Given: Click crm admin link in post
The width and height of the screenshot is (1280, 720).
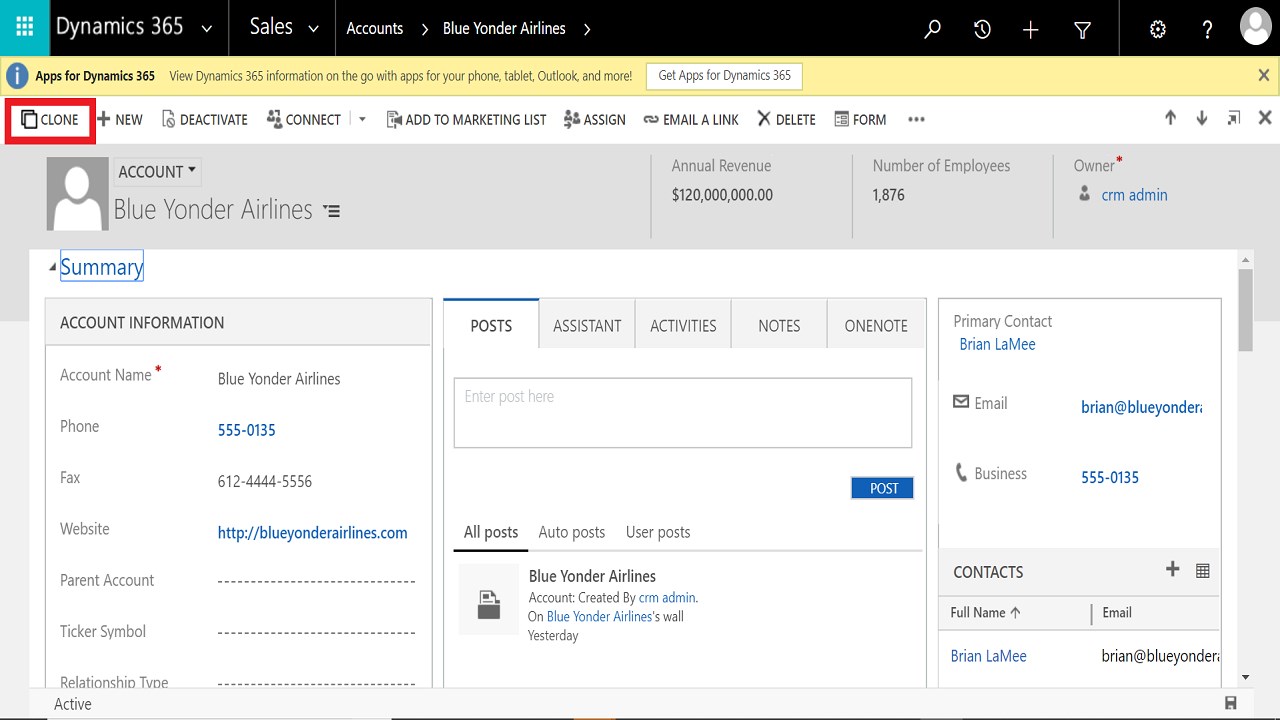Looking at the screenshot, I should (667, 598).
